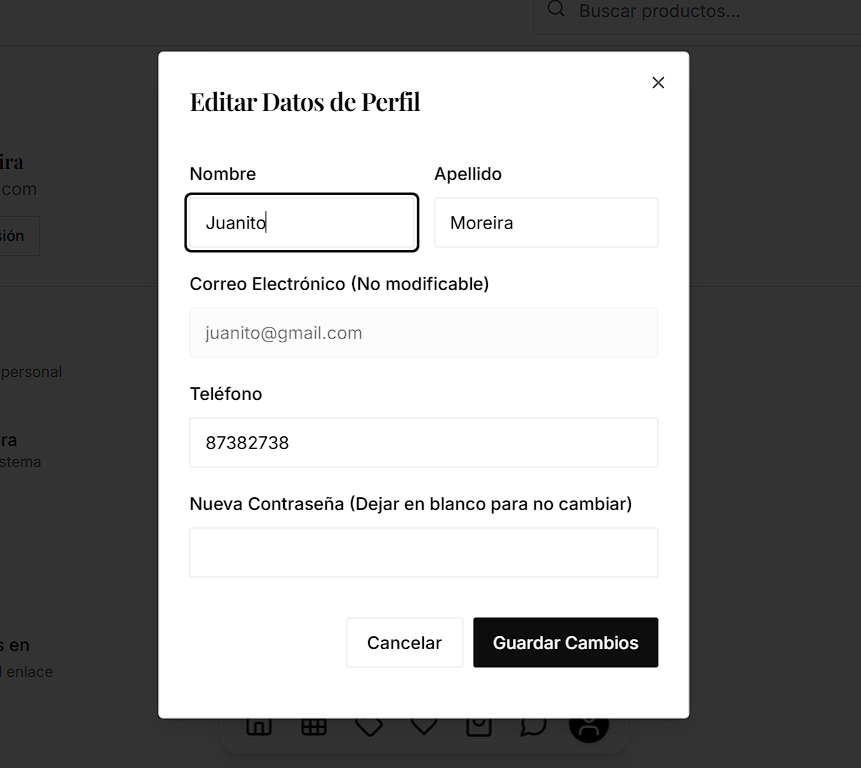The height and width of the screenshot is (768, 861).
Task: Click the dimmed personal link in sidebar
Action: [x=31, y=371]
